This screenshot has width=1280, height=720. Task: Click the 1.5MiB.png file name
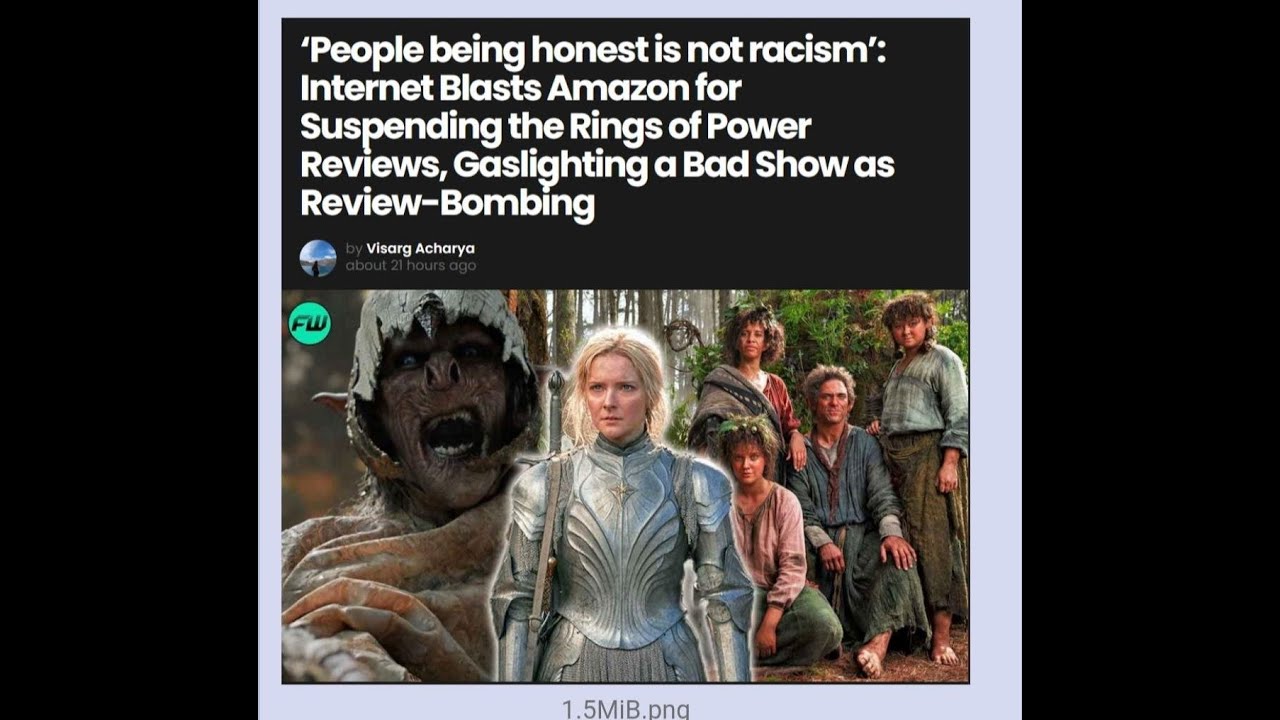click(626, 709)
